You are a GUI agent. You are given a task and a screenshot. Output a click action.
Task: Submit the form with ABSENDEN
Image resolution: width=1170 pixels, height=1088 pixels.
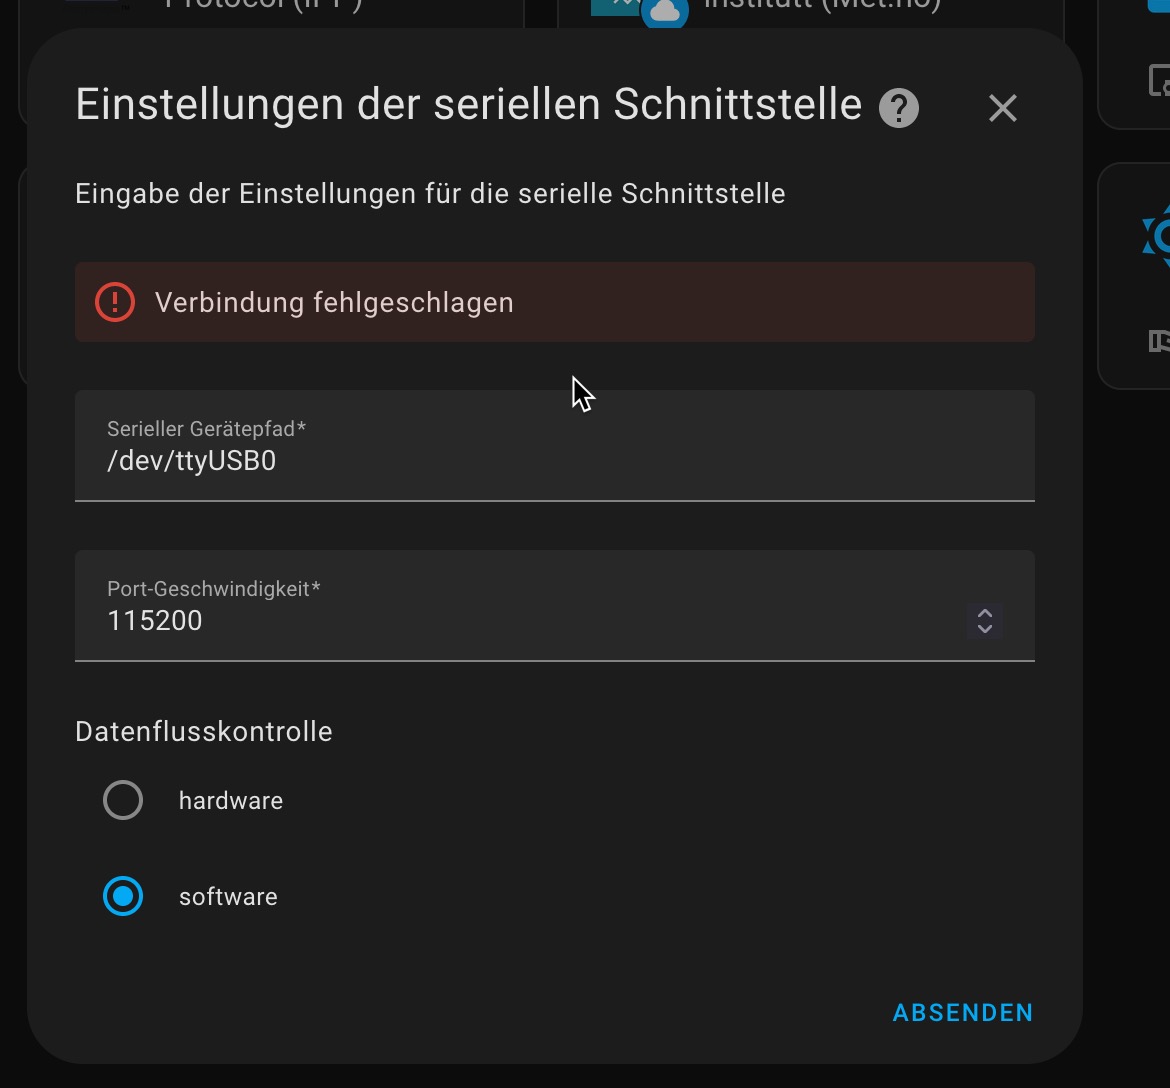tap(961, 1012)
